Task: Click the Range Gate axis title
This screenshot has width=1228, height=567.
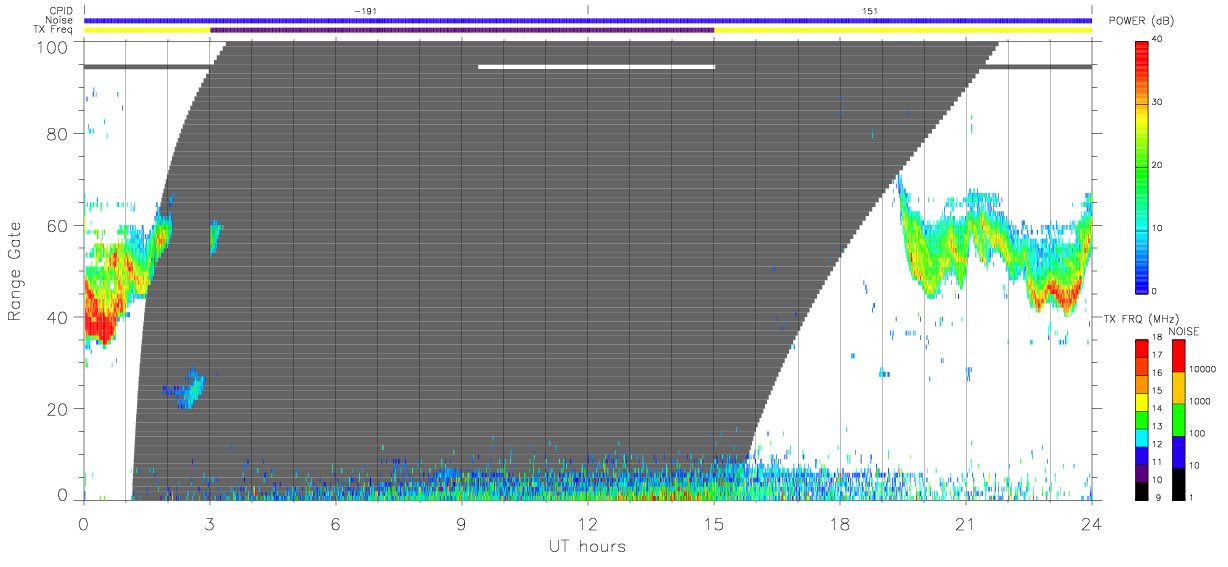Action: point(15,270)
